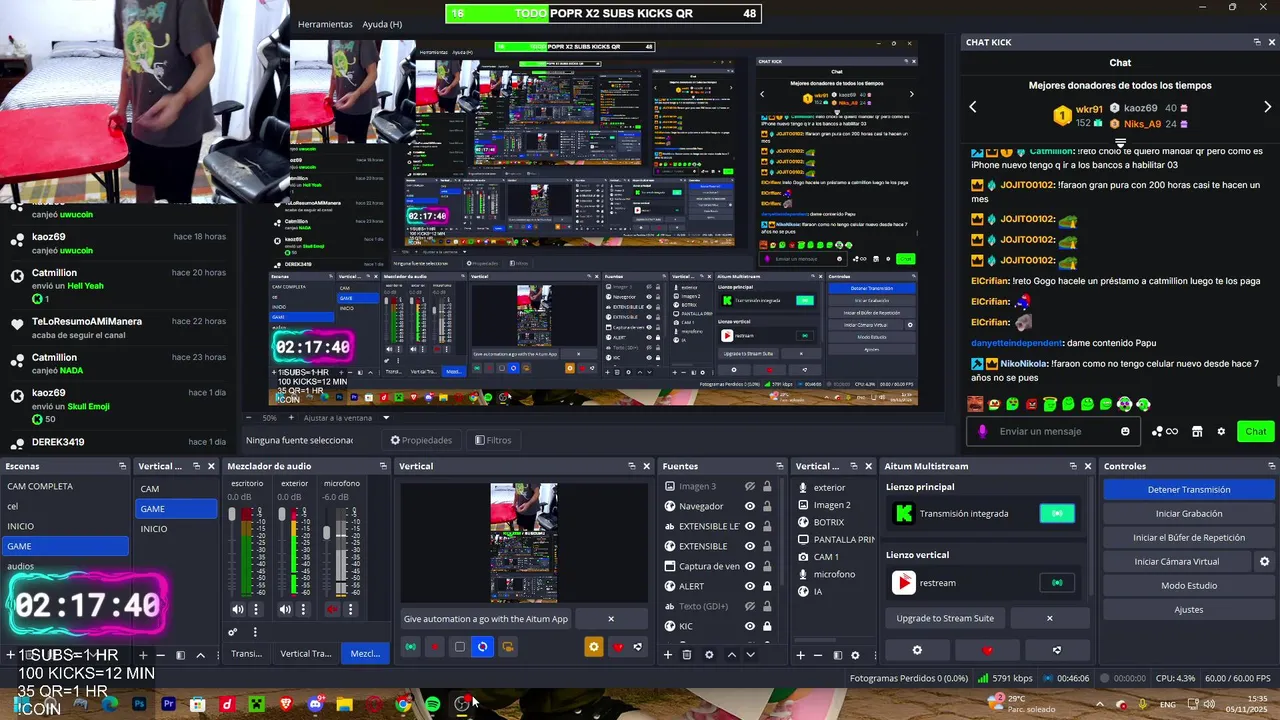Go to next top donors page
Viewport: 1280px width, 720px height.
click(1268, 107)
